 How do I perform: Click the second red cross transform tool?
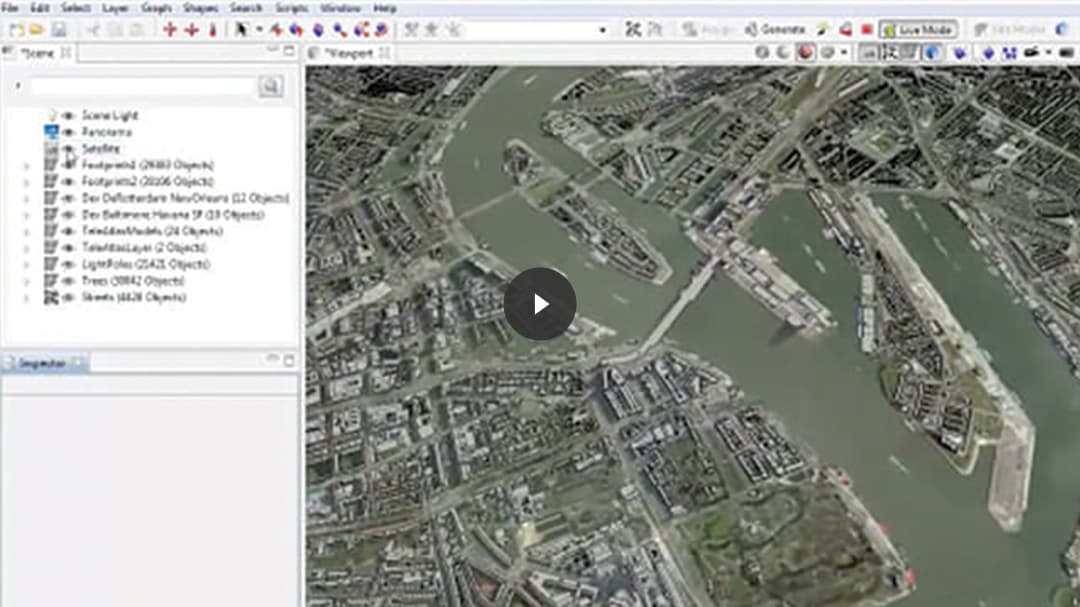point(191,30)
